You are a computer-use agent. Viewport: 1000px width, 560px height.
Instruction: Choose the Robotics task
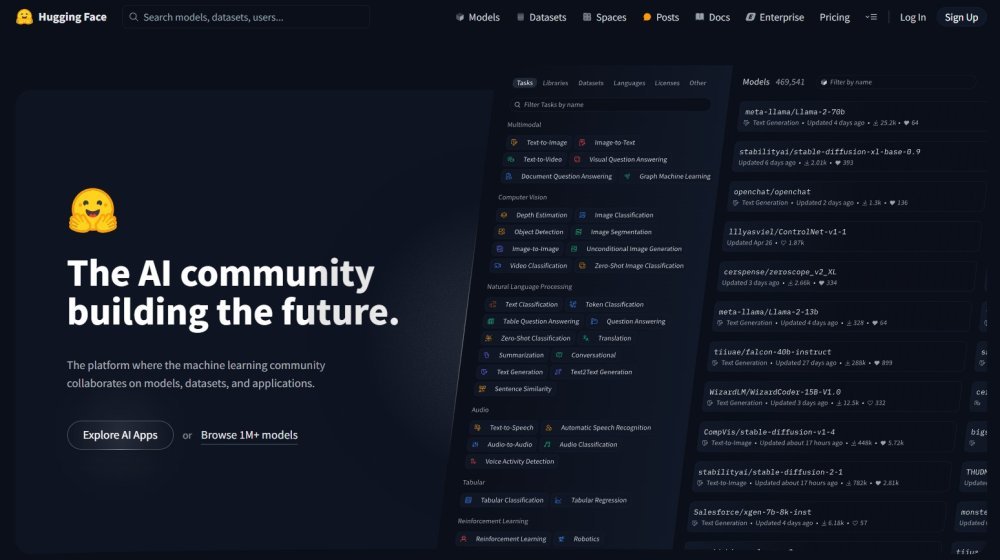point(578,540)
